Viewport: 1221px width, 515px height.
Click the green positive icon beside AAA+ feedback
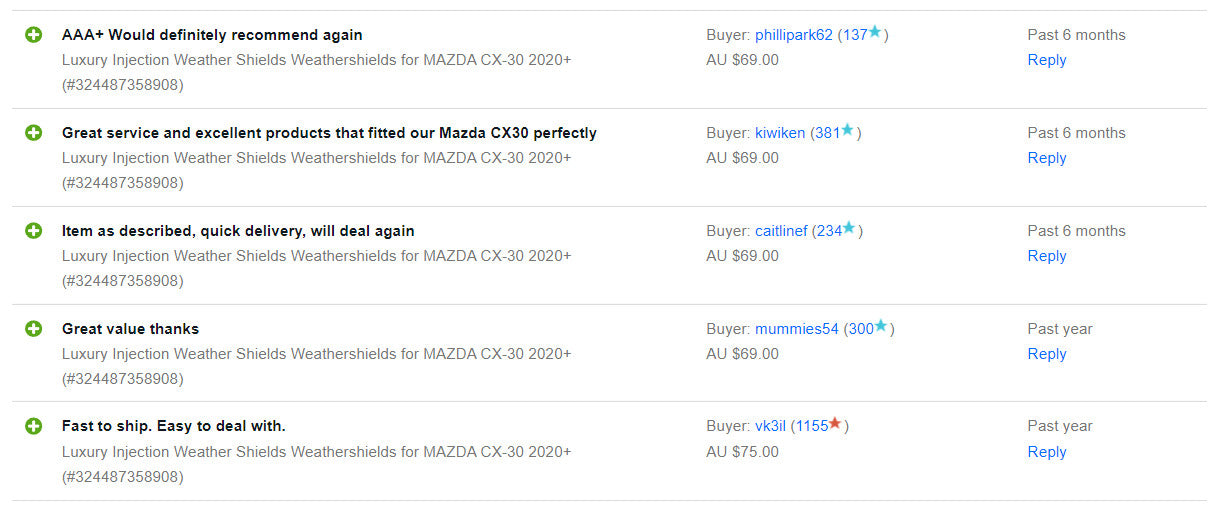pos(34,35)
